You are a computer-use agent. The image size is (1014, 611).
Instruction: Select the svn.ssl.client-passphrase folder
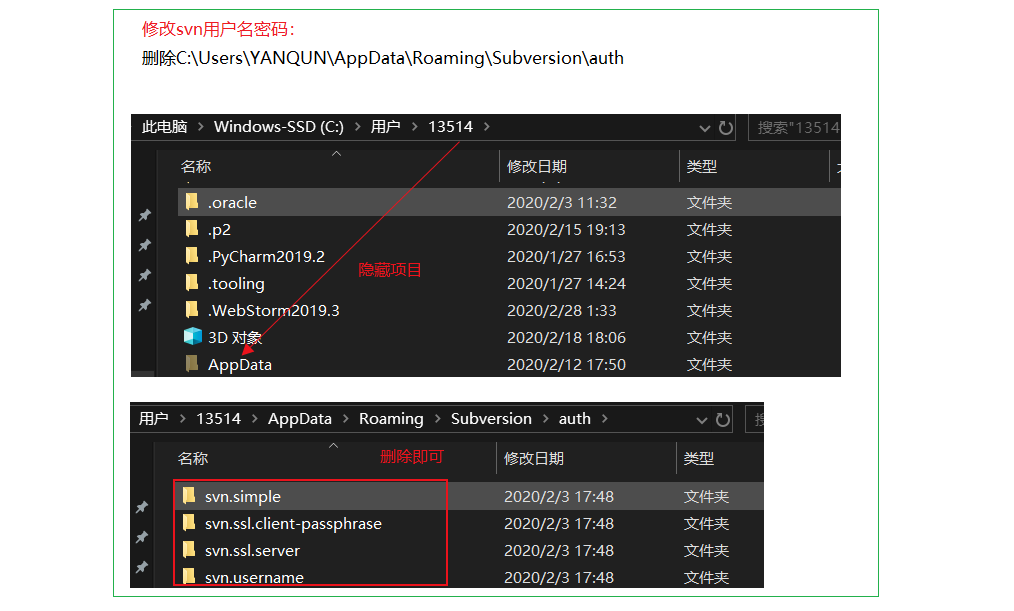[293, 523]
